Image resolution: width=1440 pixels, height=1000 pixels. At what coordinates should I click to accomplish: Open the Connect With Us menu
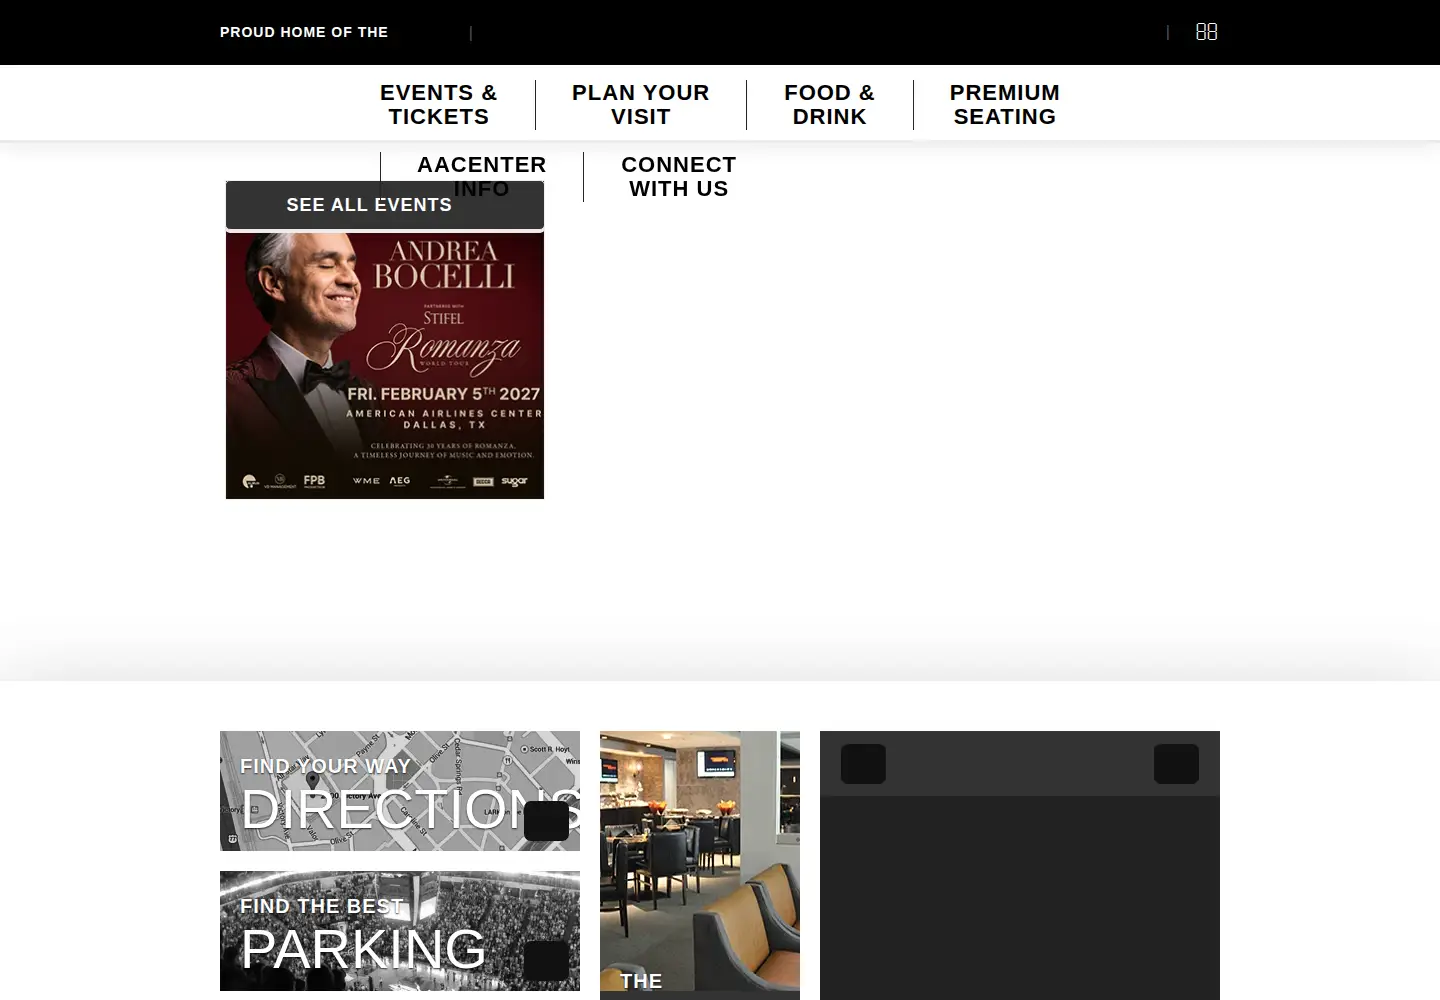[x=679, y=177]
